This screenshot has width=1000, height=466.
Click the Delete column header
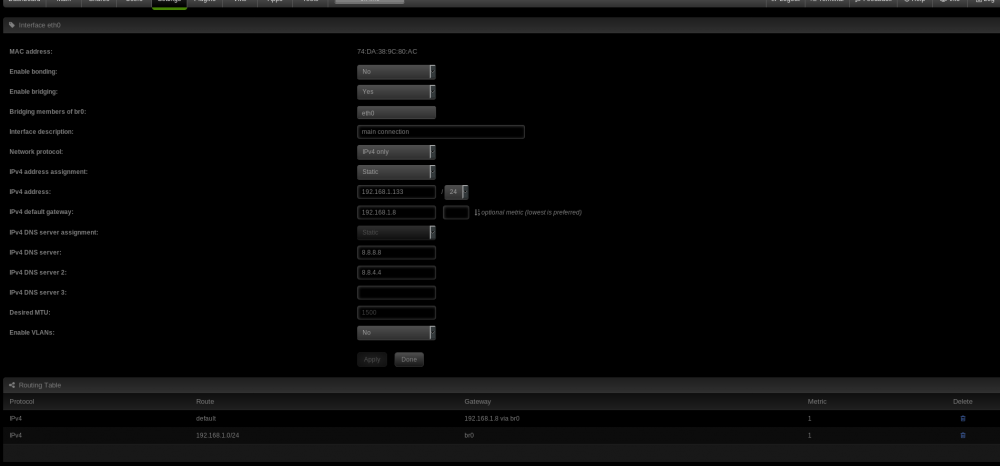point(962,402)
